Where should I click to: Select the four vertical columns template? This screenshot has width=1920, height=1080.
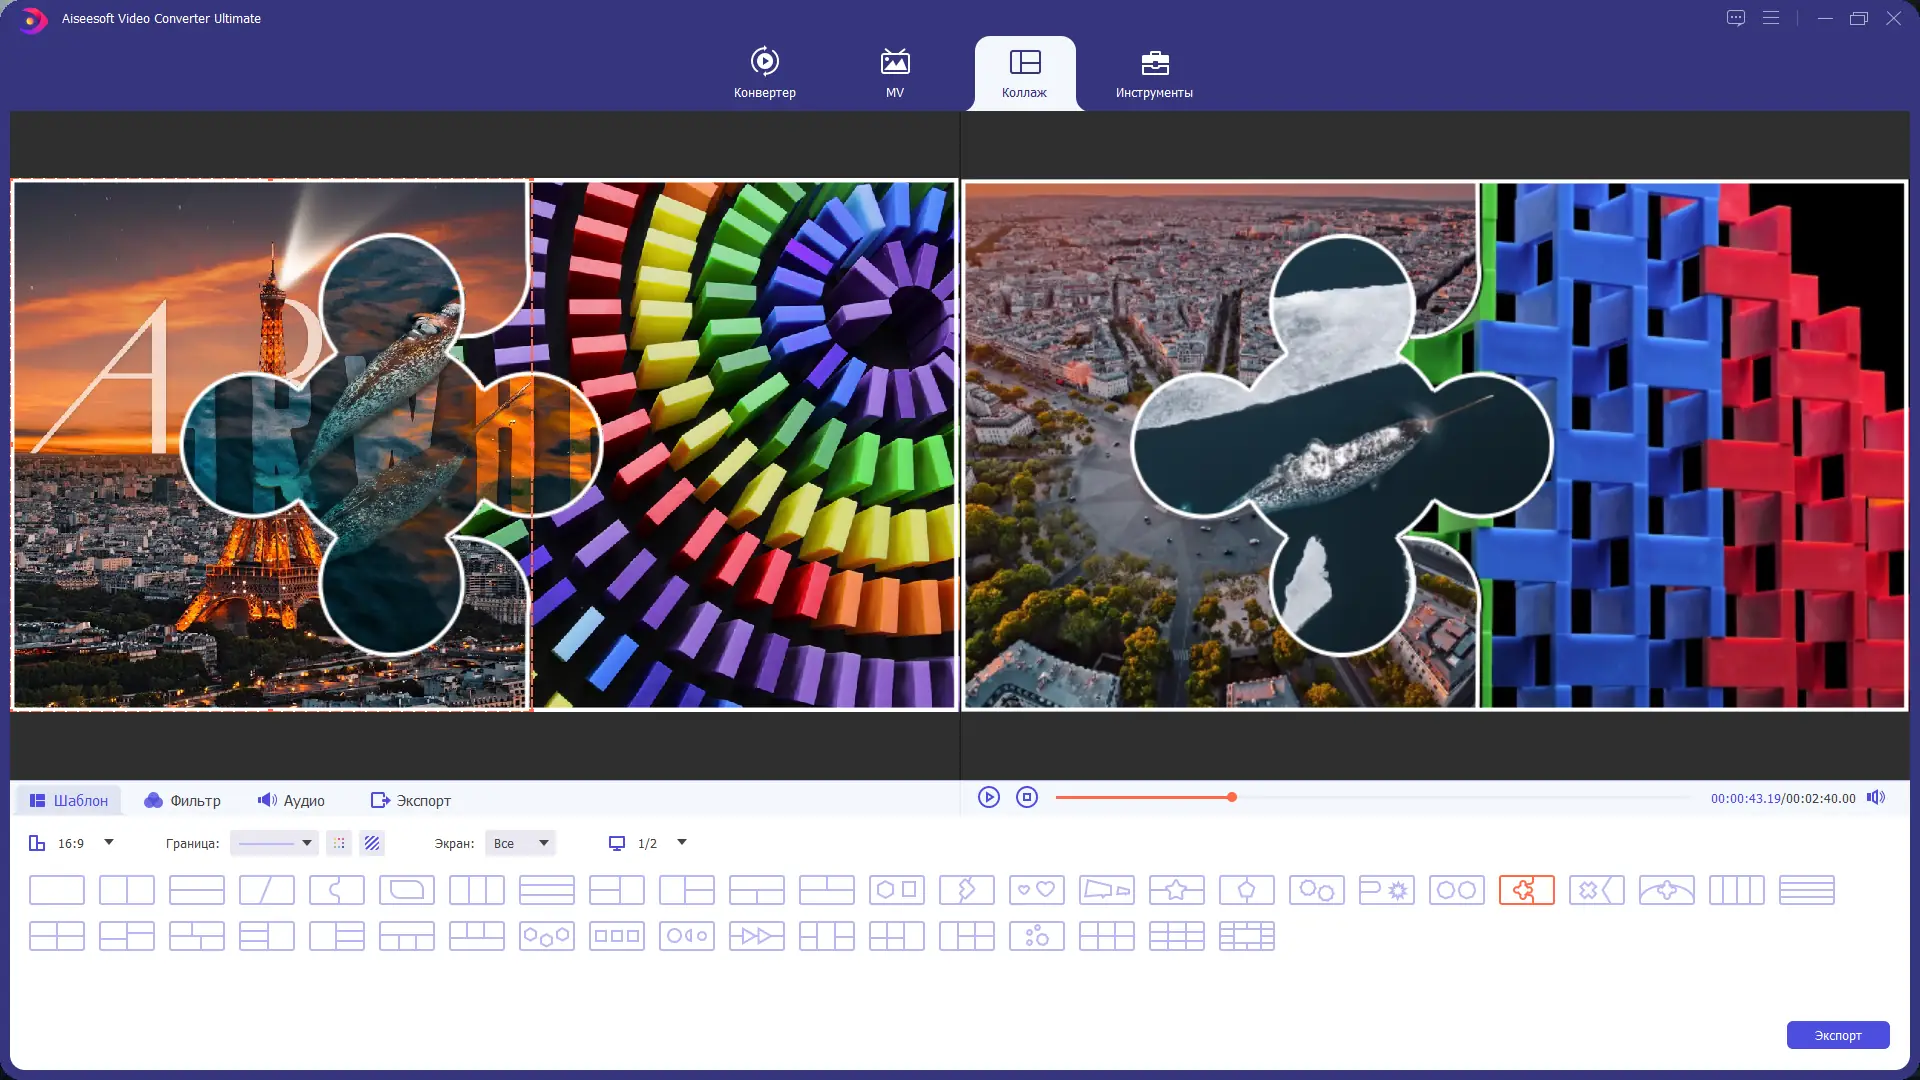point(1736,889)
